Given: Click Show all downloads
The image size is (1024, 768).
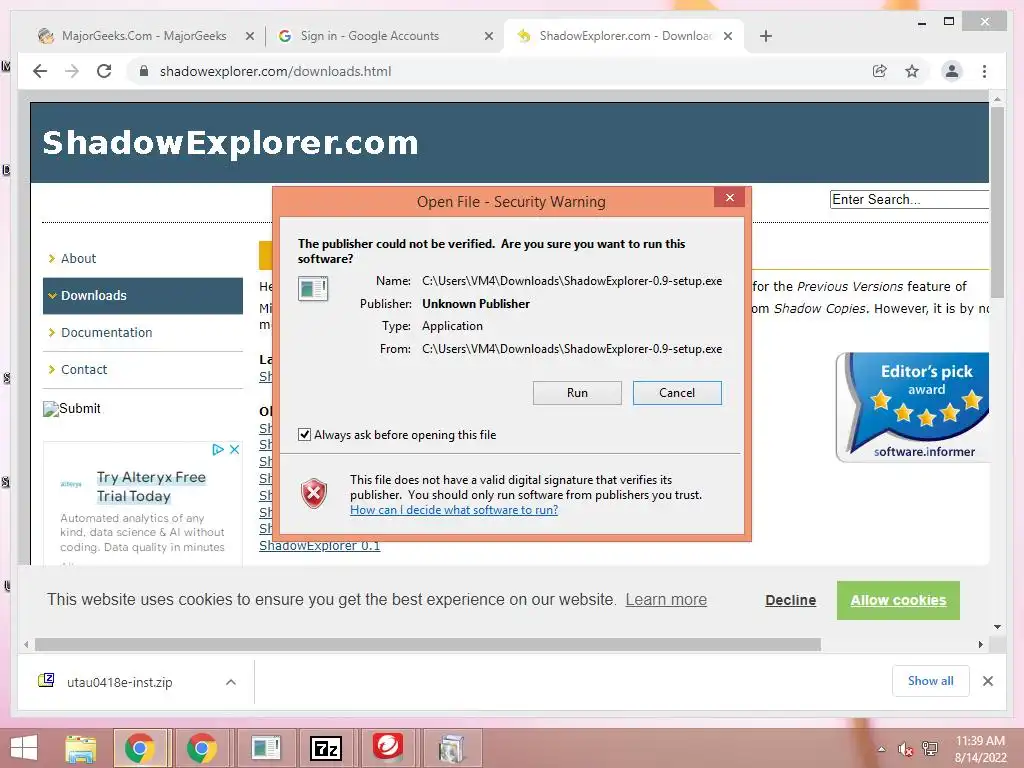Looking at the screenshot, I should pyautogui.click(x=930, y=681).
